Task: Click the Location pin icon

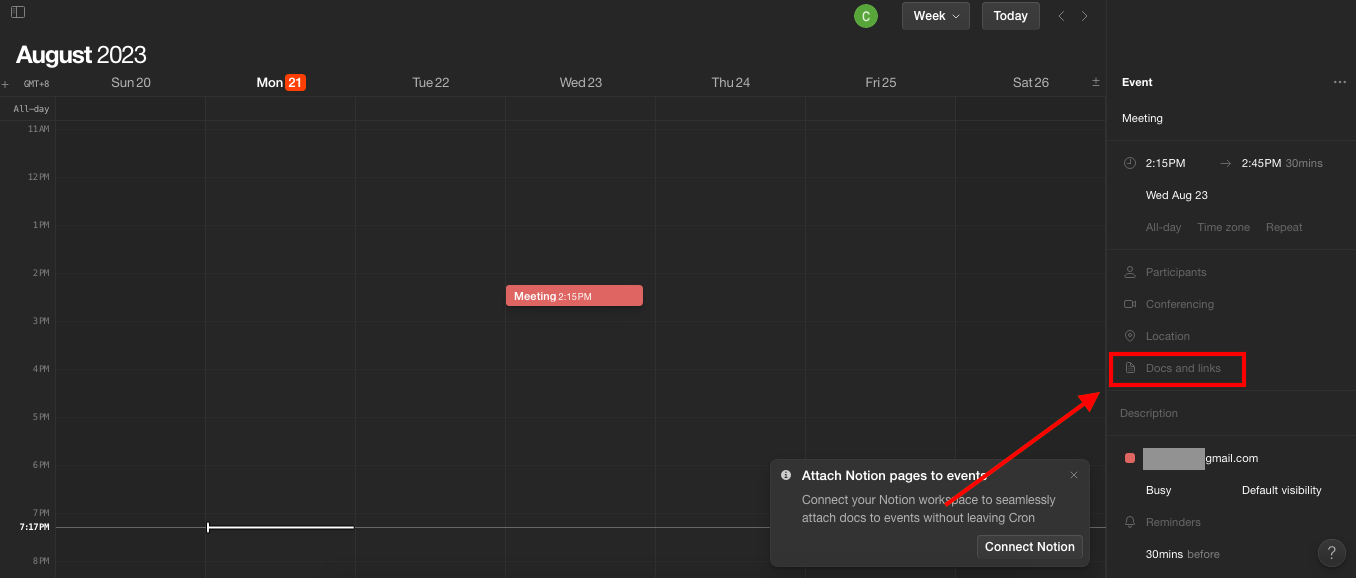Action: pos(1130,336)
